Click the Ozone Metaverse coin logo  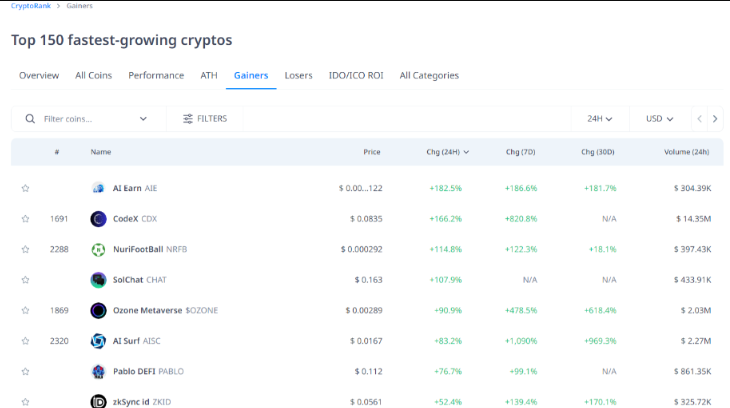tap(98, 310)
